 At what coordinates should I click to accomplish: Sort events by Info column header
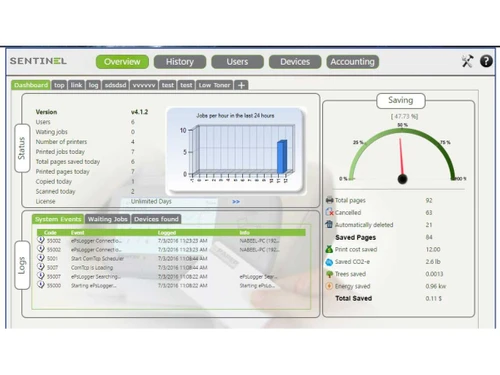[244, 232]
